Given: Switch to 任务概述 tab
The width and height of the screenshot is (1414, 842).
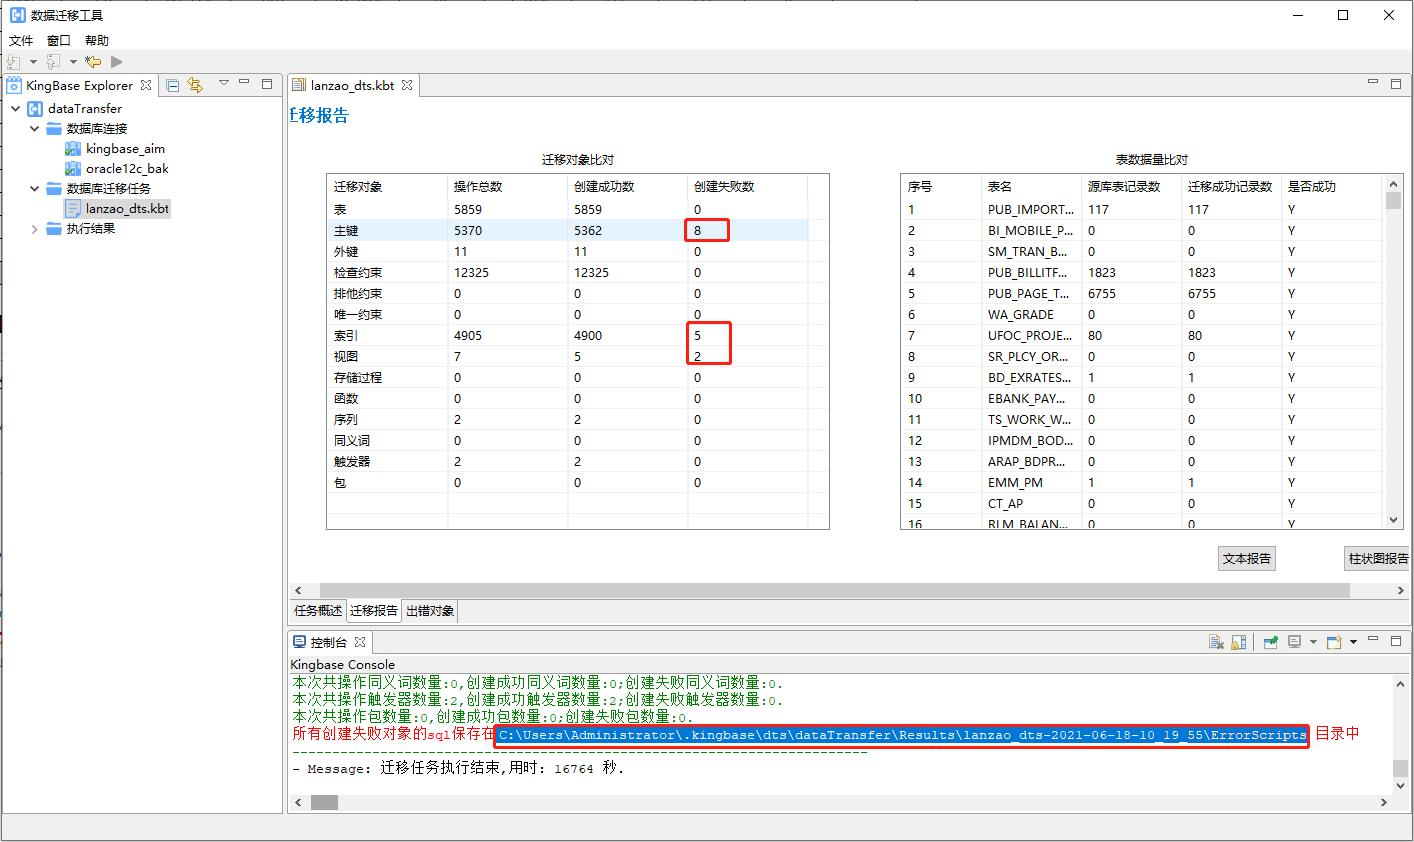Looking at the screenshot, I should pyautogui.click(x=318, y=611).
